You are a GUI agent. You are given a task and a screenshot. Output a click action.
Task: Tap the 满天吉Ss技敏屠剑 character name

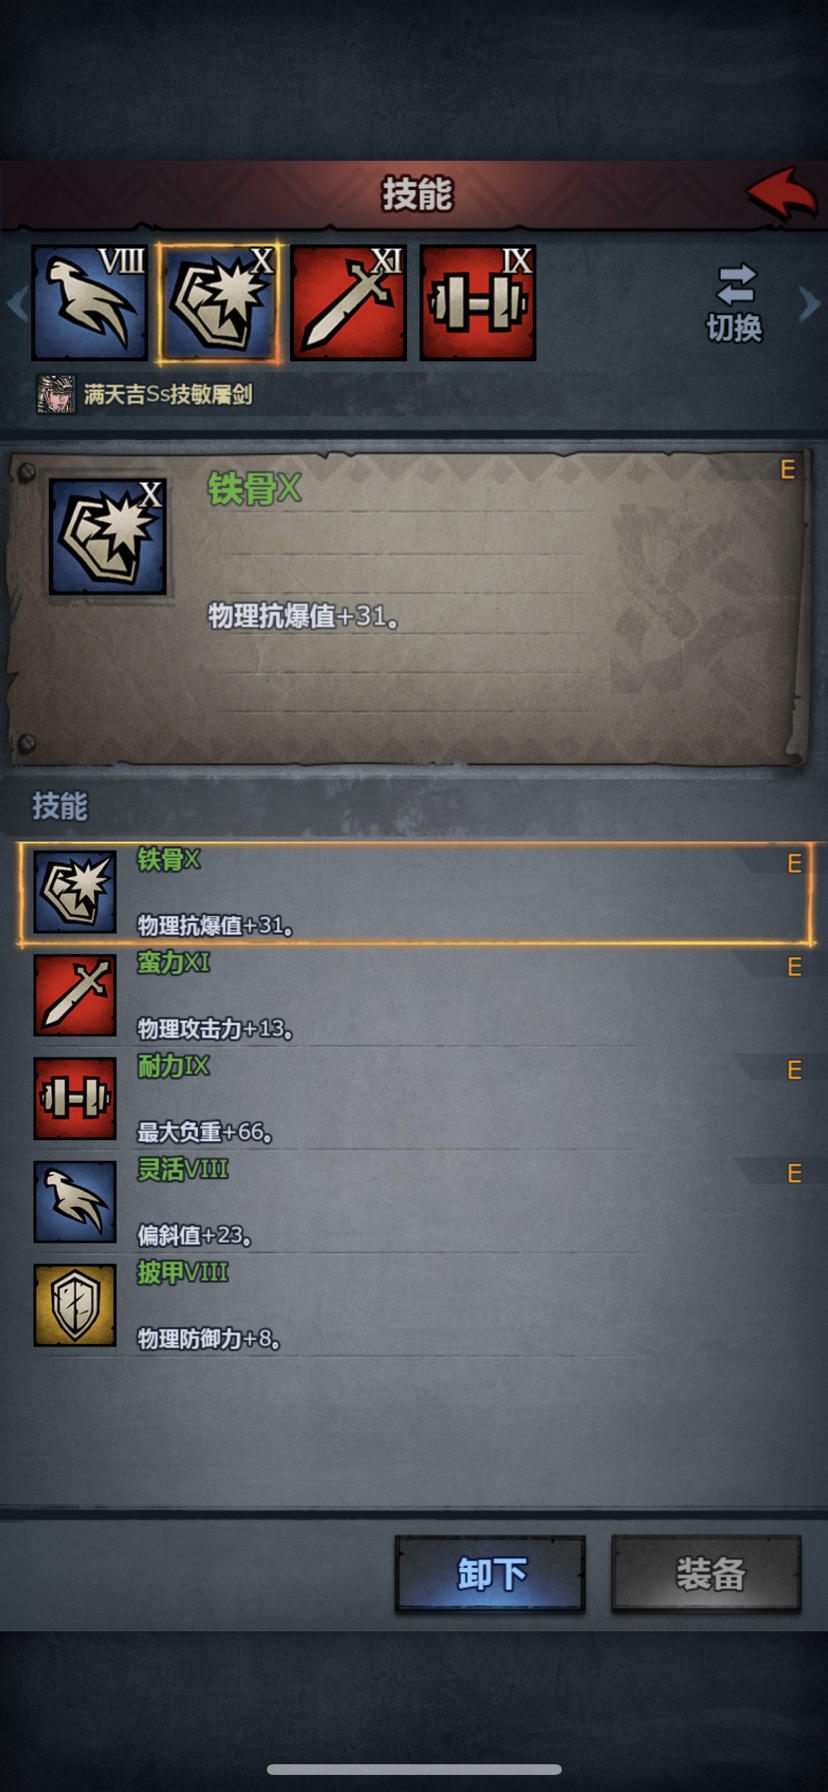[x=168, y=394]
